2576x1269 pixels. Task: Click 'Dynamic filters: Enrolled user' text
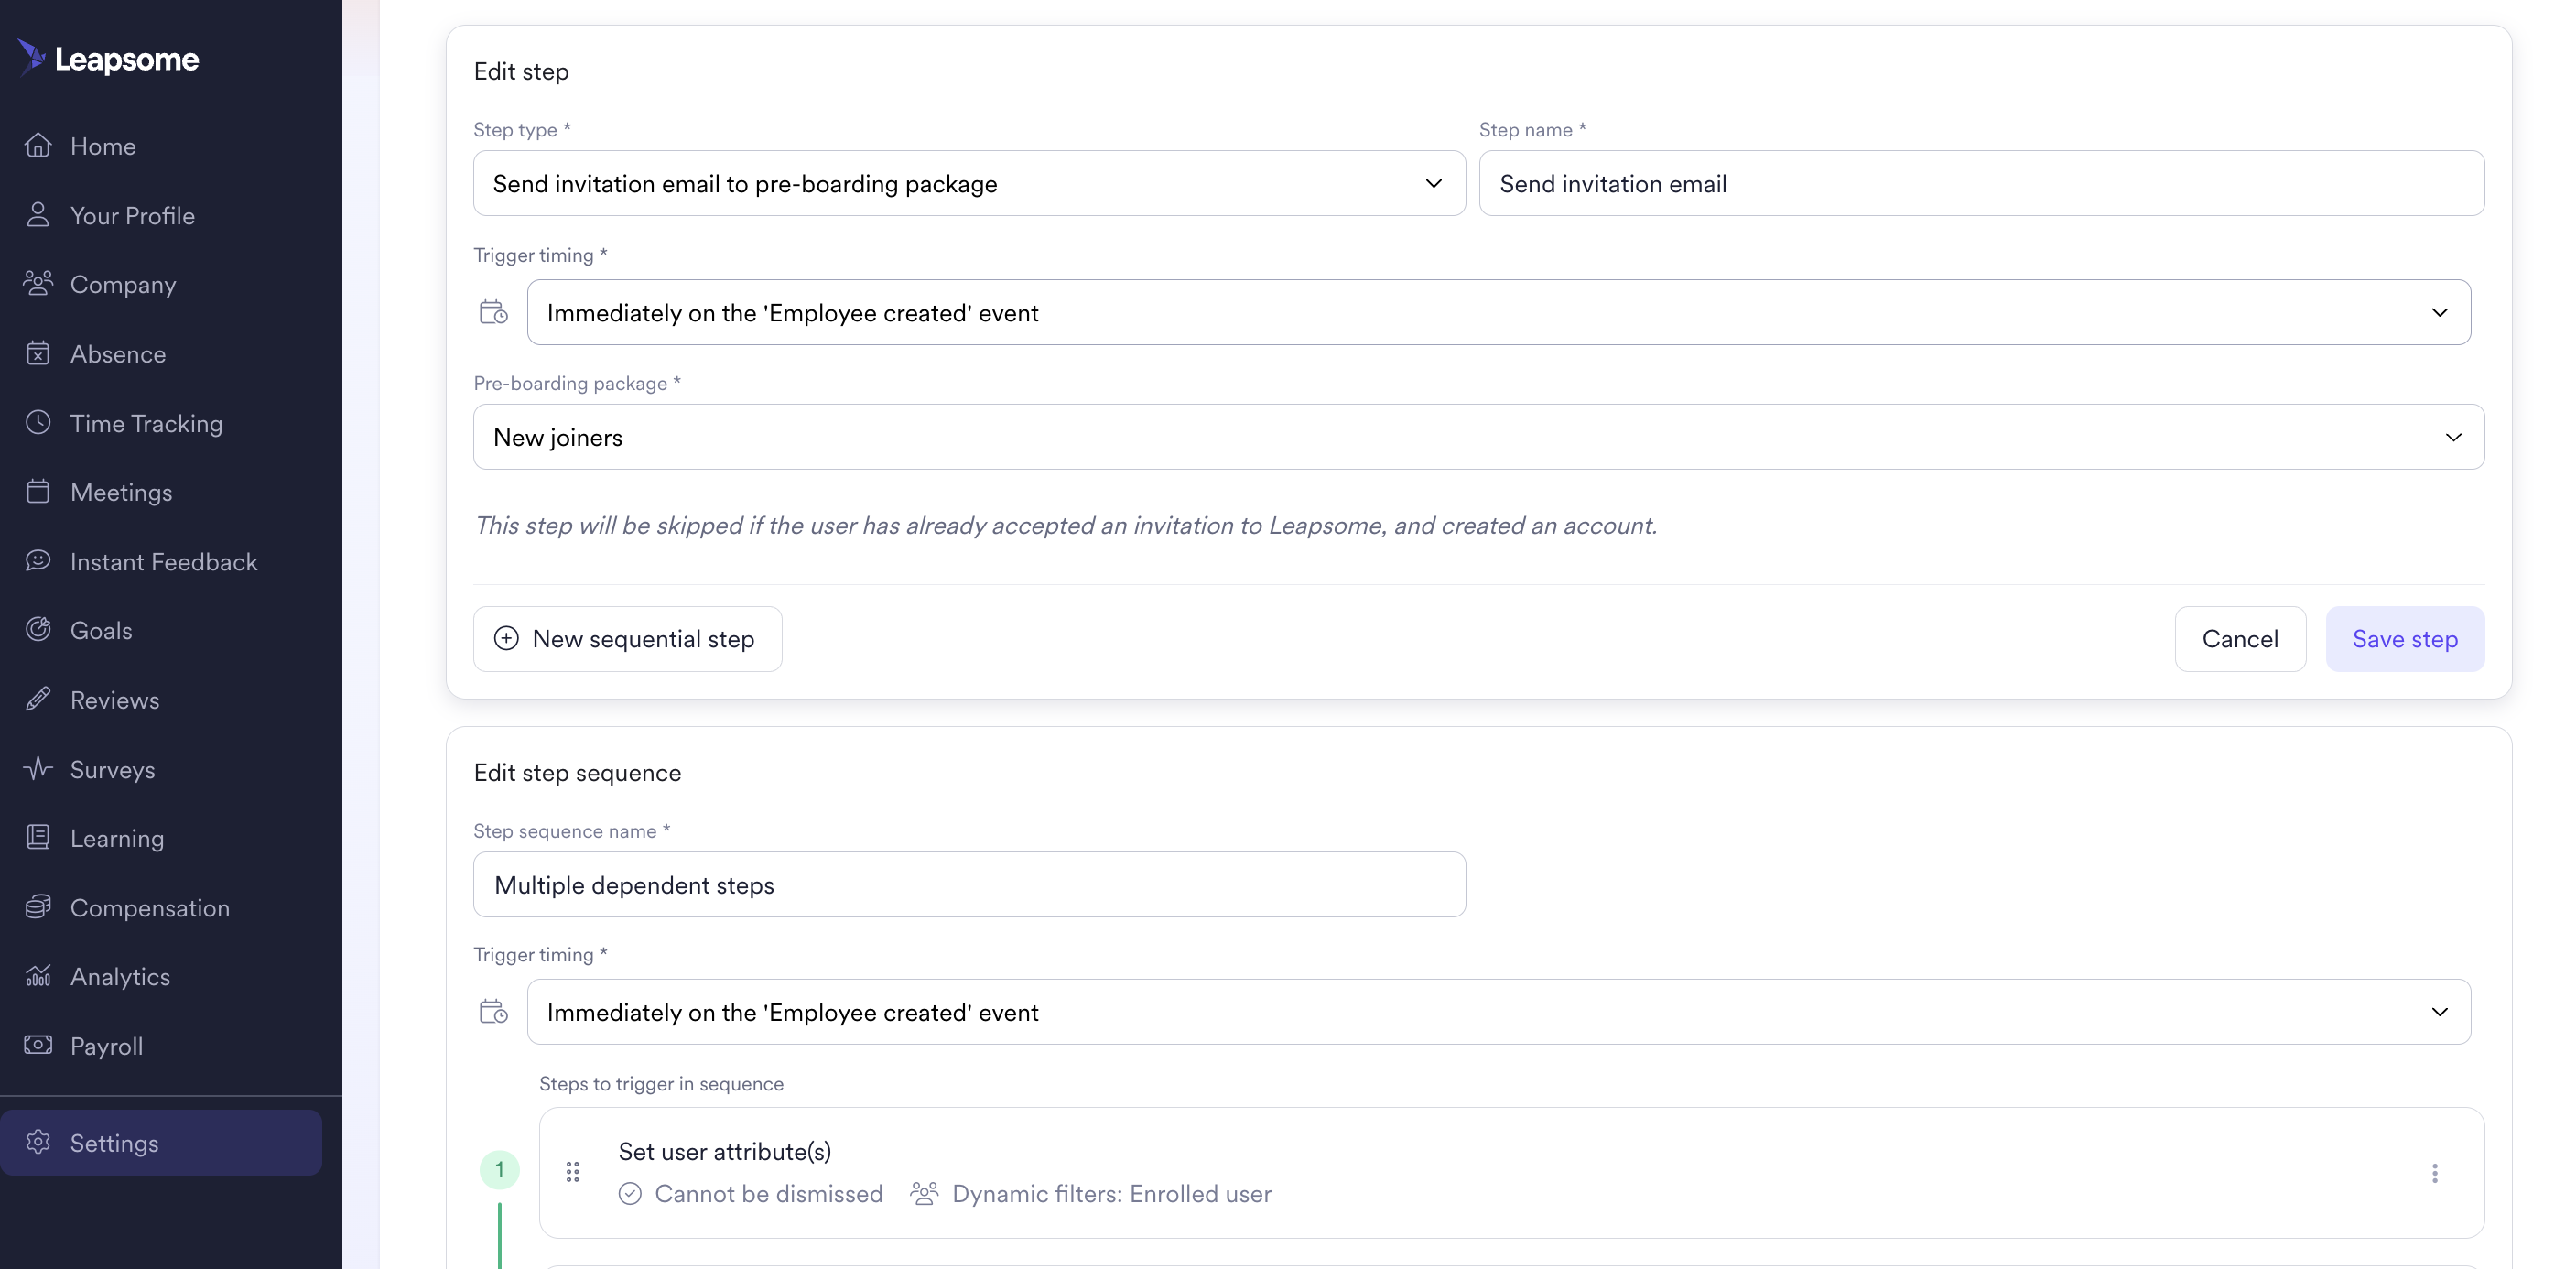(x=1112, y=1193)
